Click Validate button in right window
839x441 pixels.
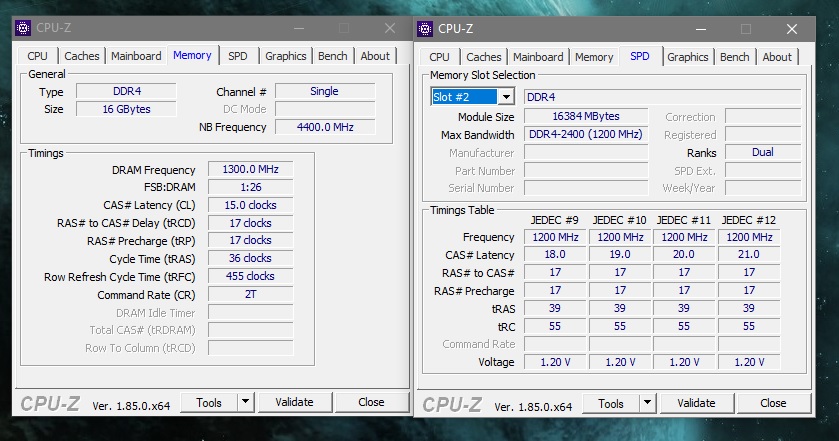click(x=696, y=403)
